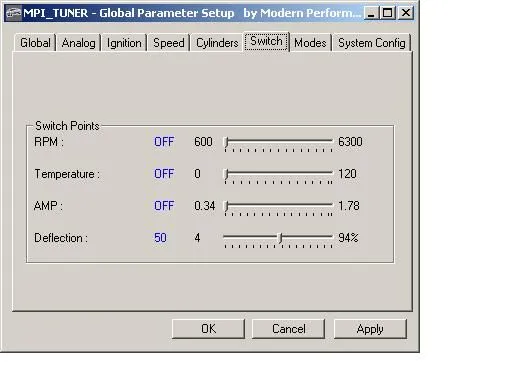Image resolution: width=512 pixels, height=384 pixels.
Task: Click the Deflection label
Action: coord(61,238)
